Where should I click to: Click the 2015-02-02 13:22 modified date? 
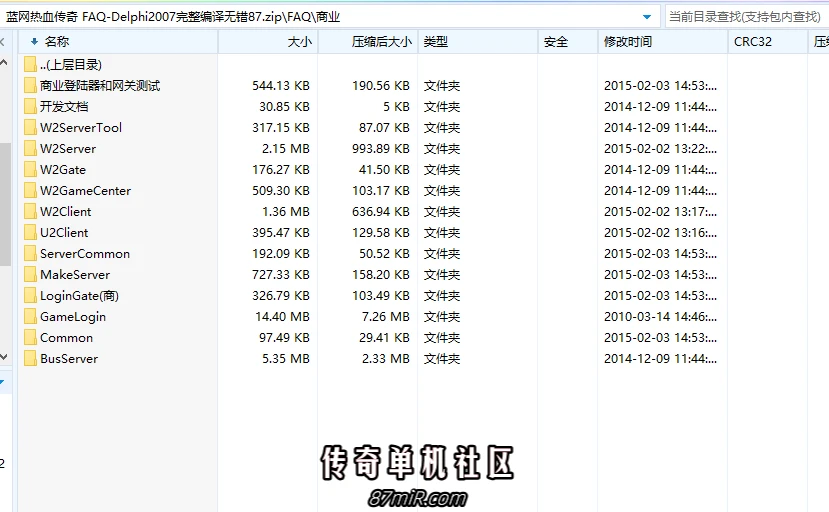point(660,149)
